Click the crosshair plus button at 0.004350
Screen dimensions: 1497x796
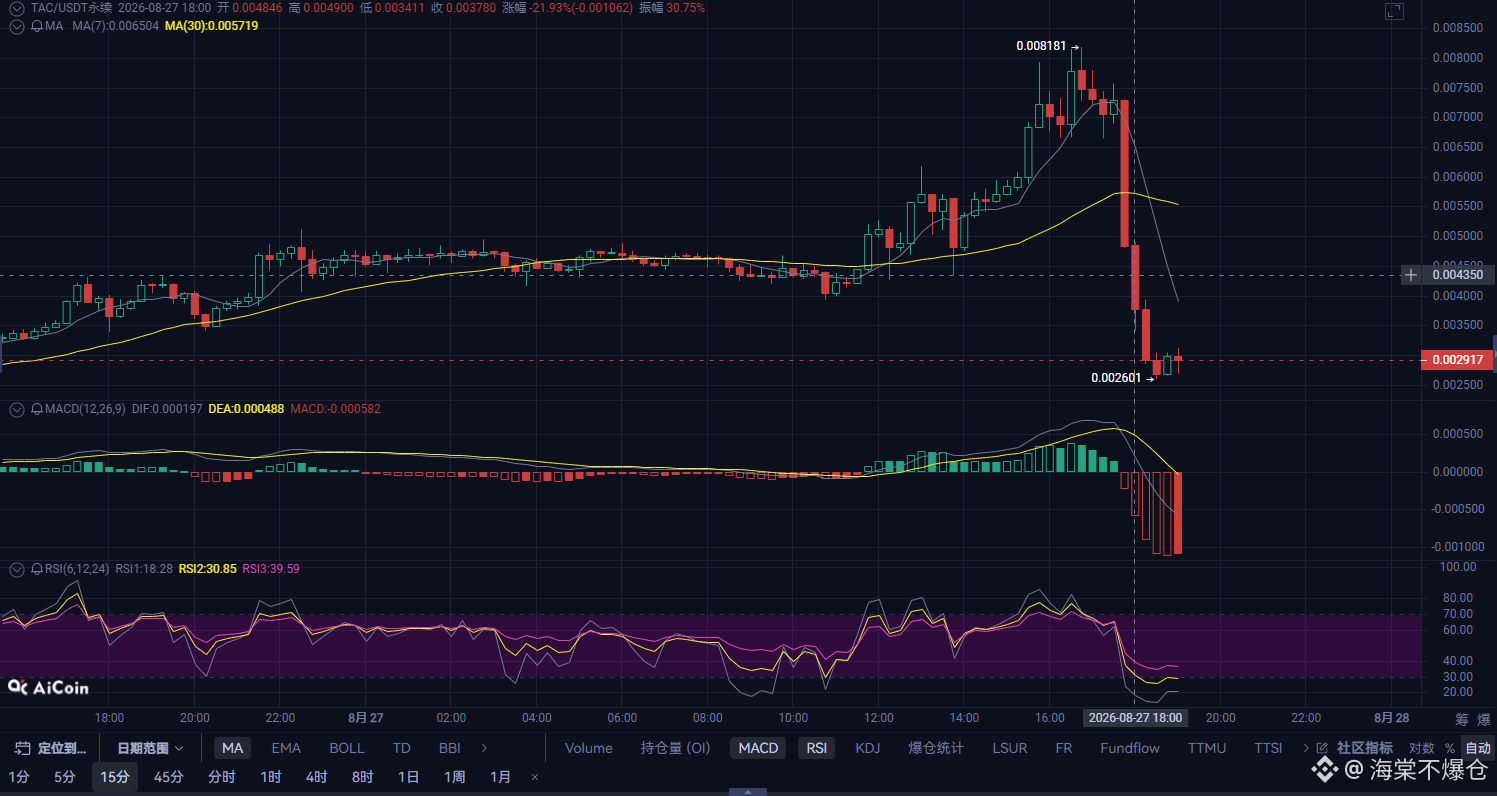(1411, 274)
